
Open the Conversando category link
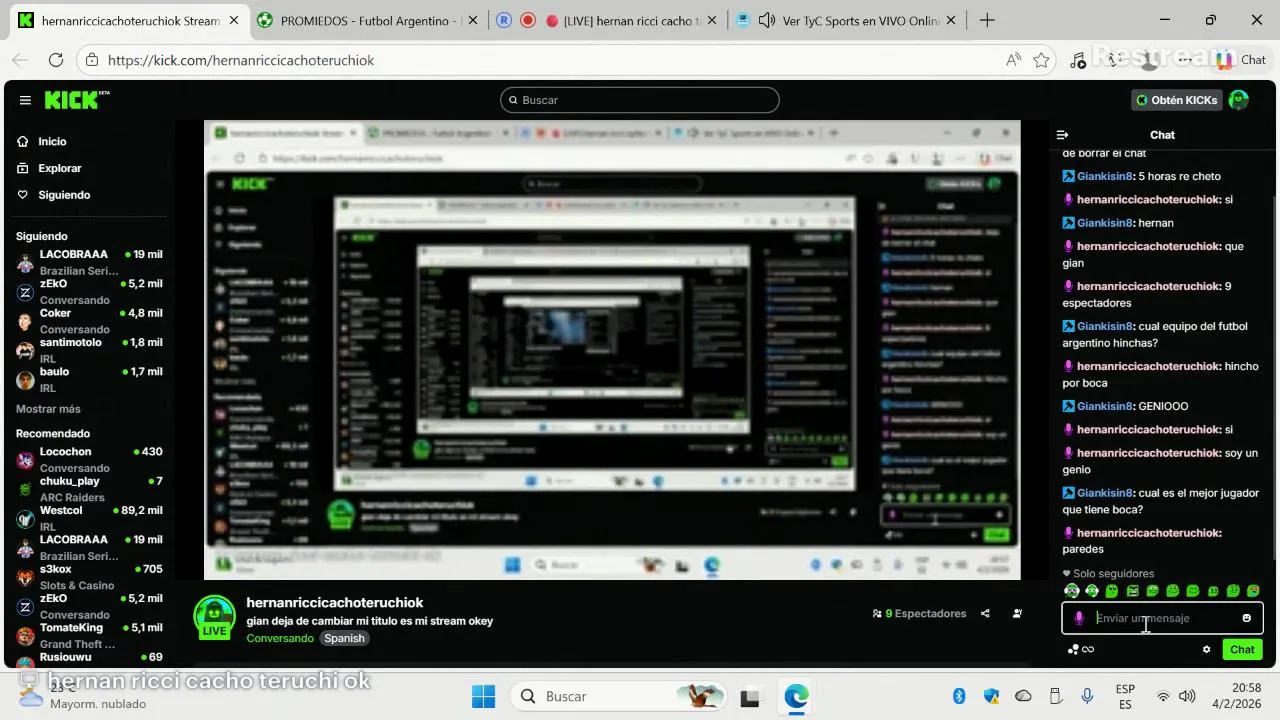coord(280,638)
